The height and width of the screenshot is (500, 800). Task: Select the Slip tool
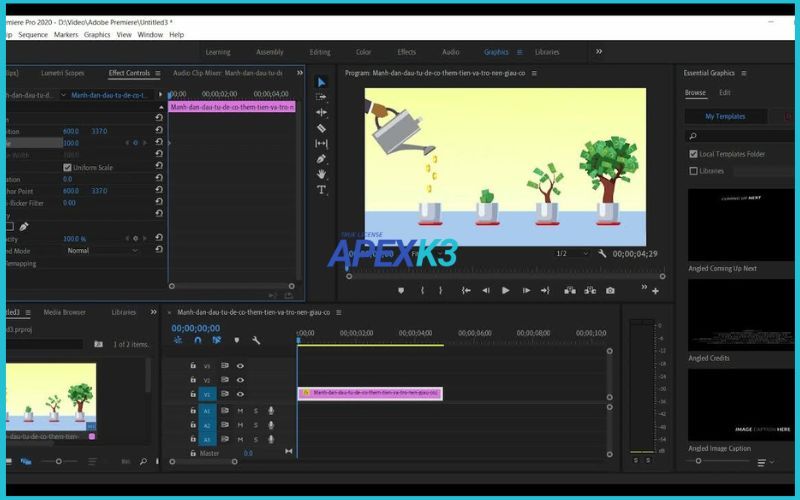[321, 143]
